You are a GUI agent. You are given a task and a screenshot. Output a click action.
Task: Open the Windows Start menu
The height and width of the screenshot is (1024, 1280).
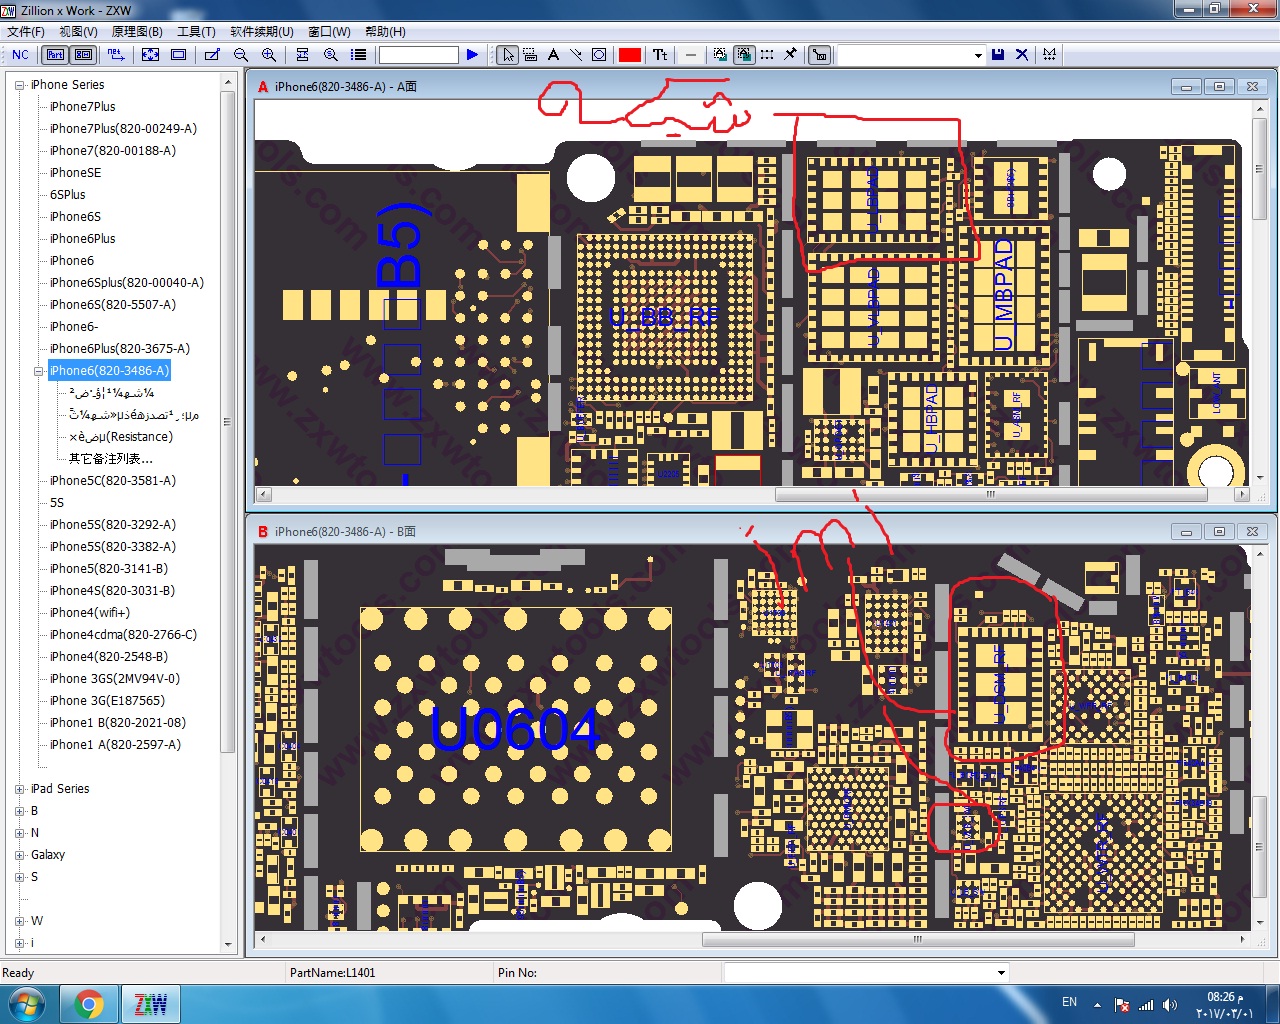pos(27,1004)
